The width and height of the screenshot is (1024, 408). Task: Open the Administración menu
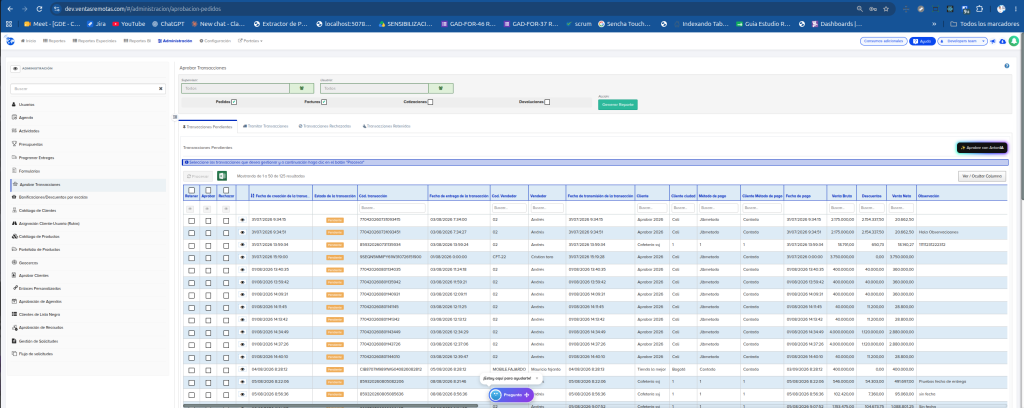pos(175,41)
